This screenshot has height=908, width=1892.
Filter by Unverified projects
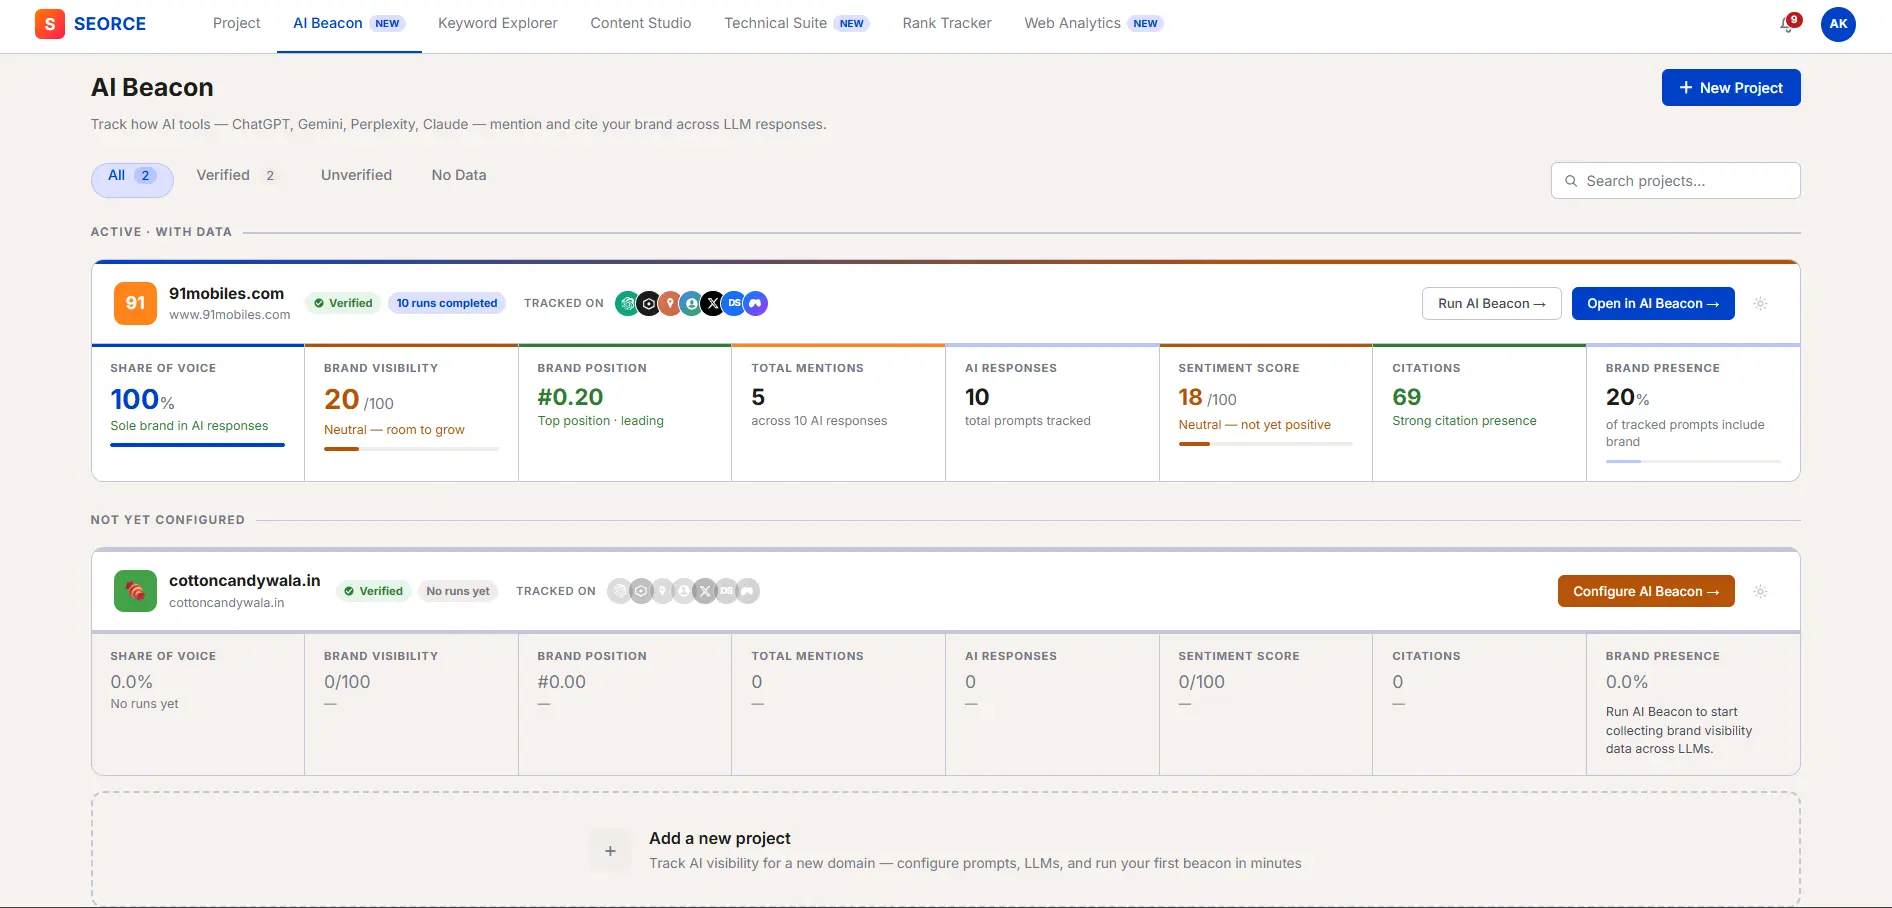356,175
